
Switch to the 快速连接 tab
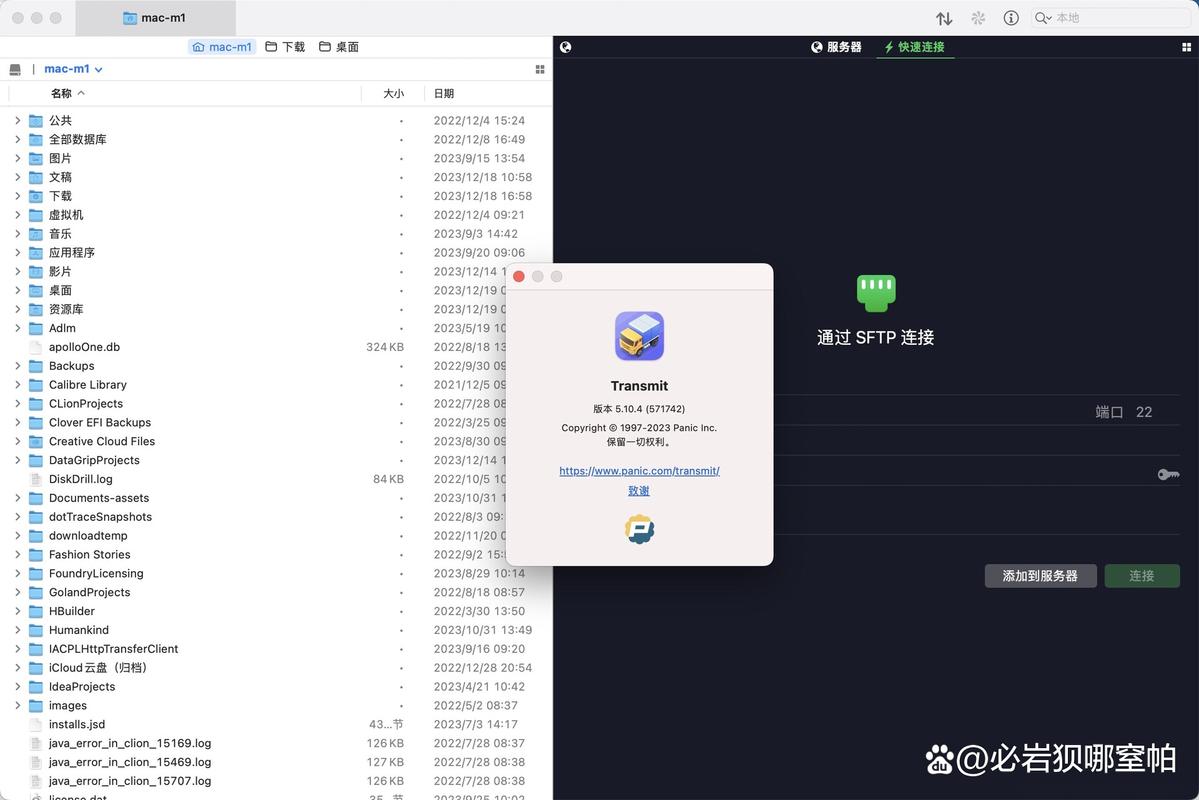[x=915, y=47]
